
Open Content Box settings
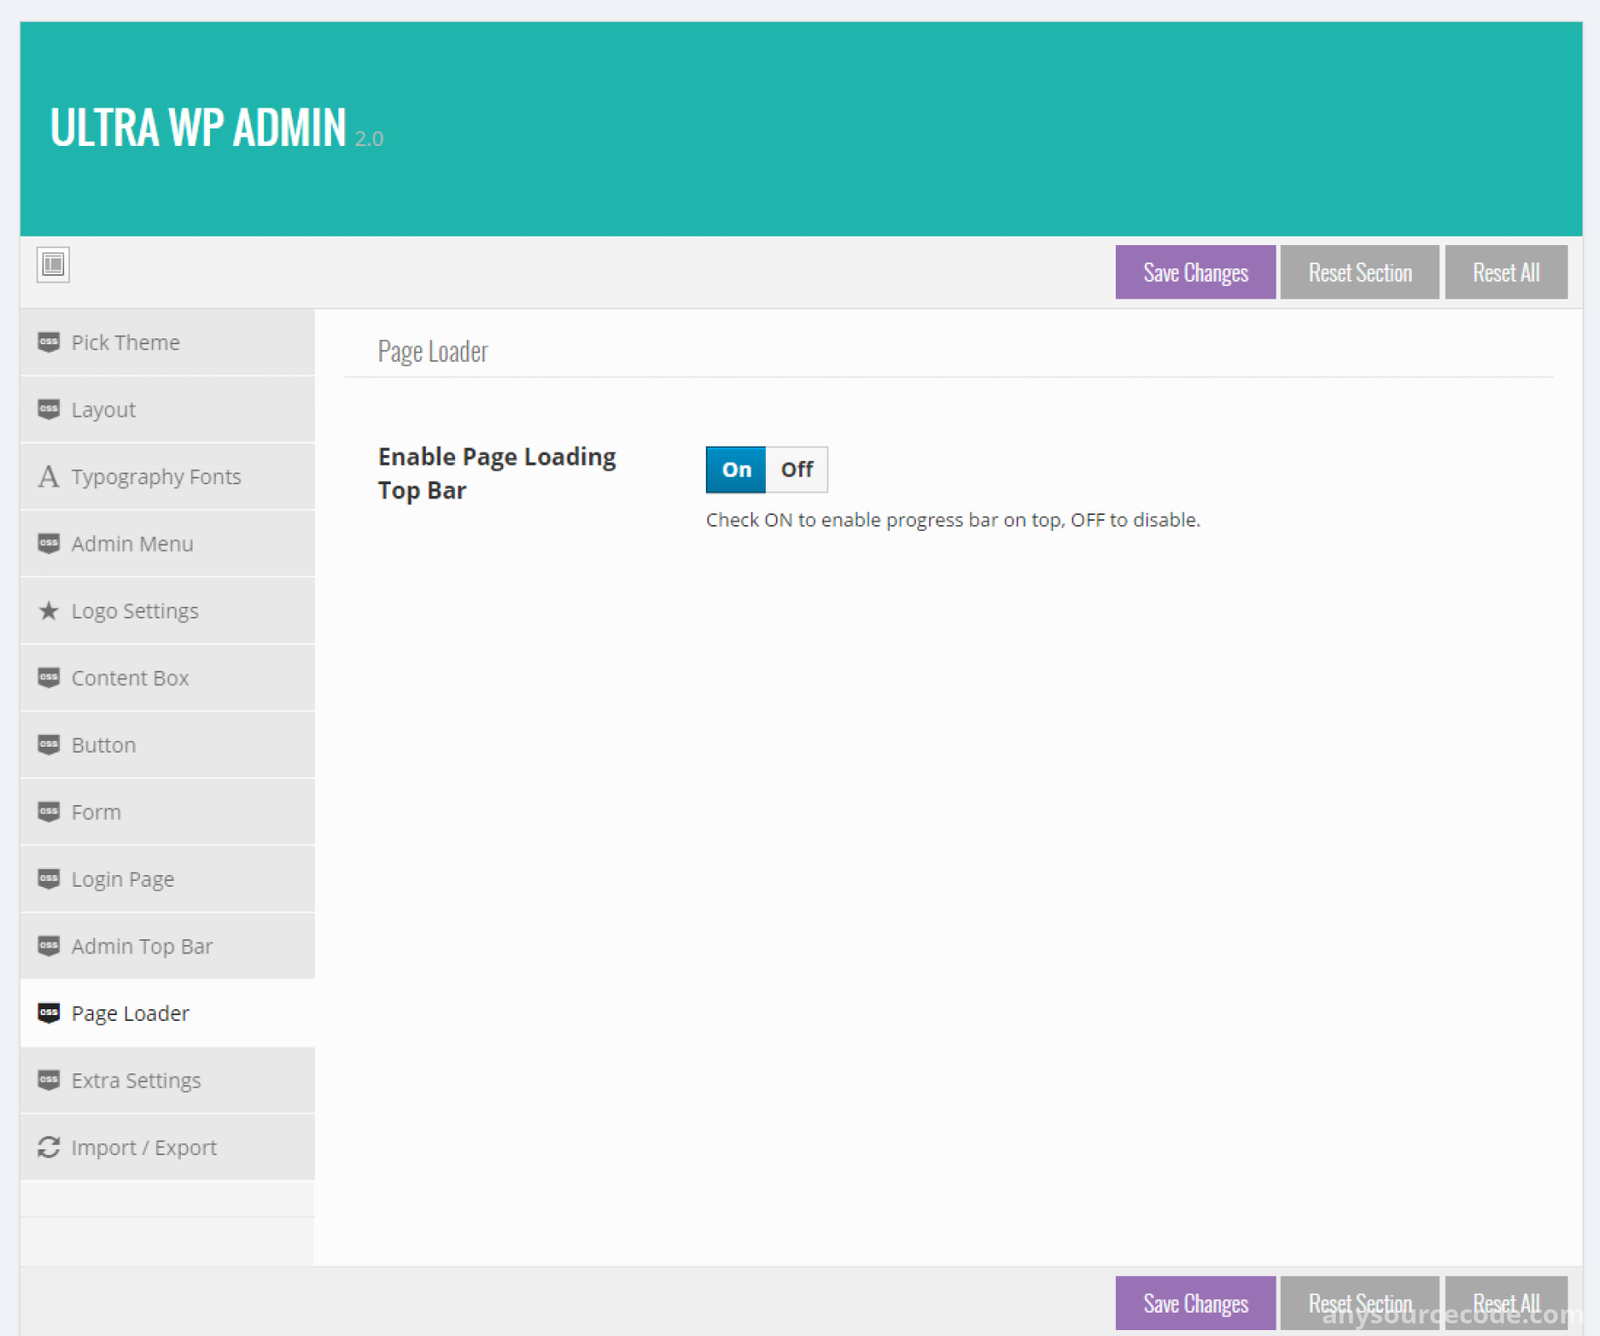click(167, 677)
